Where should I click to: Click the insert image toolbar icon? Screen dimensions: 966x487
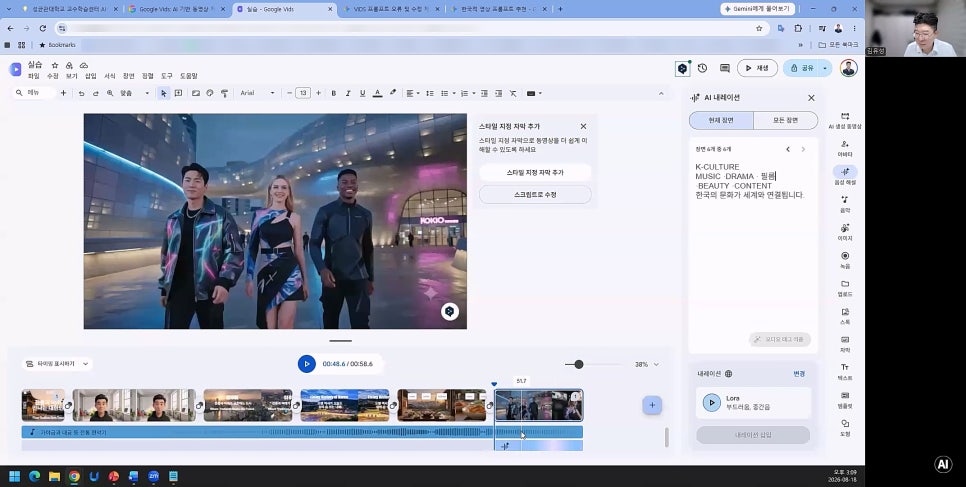point(195,93)
